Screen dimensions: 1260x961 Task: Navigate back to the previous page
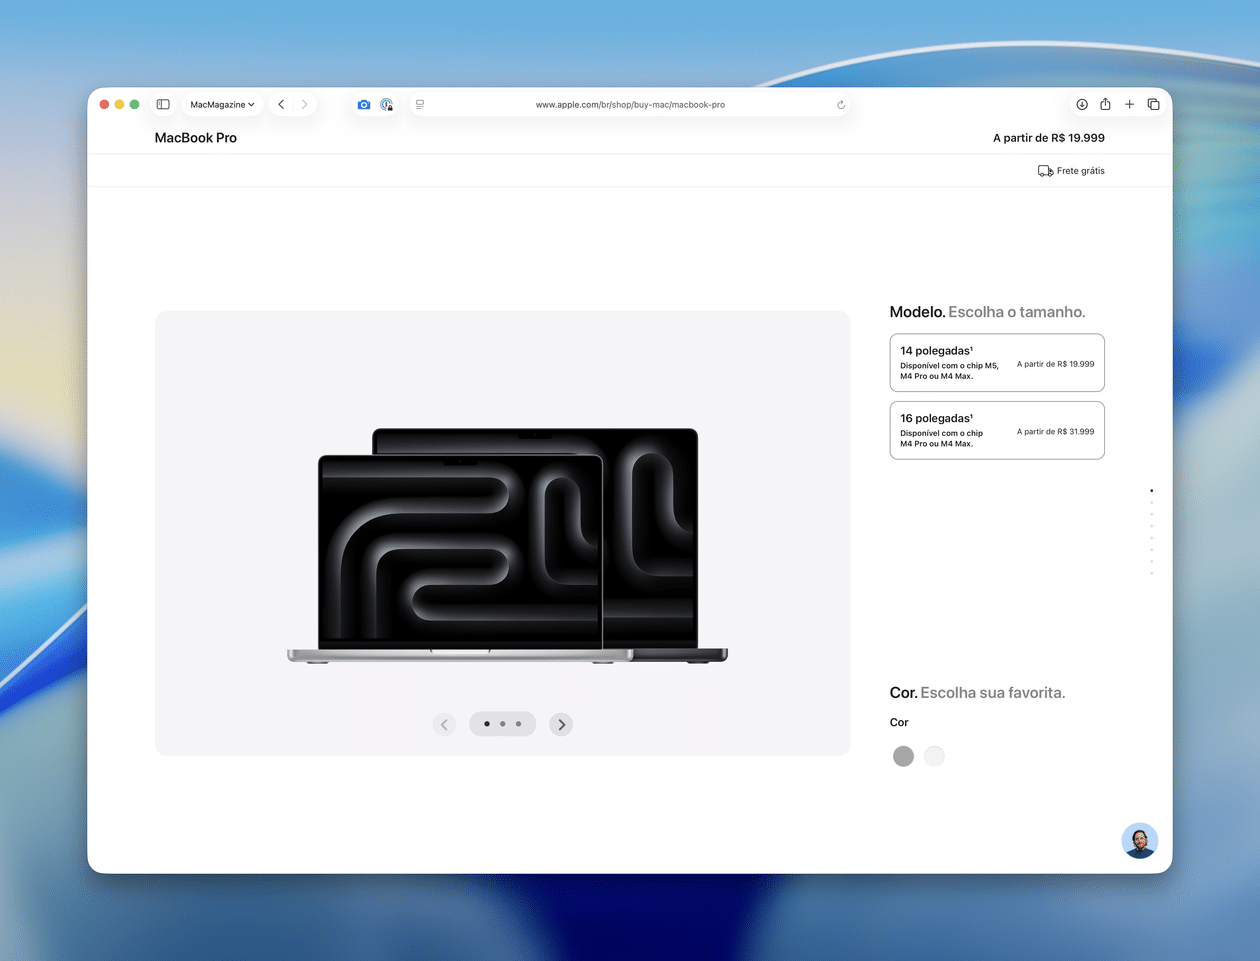tap(281, 104)
